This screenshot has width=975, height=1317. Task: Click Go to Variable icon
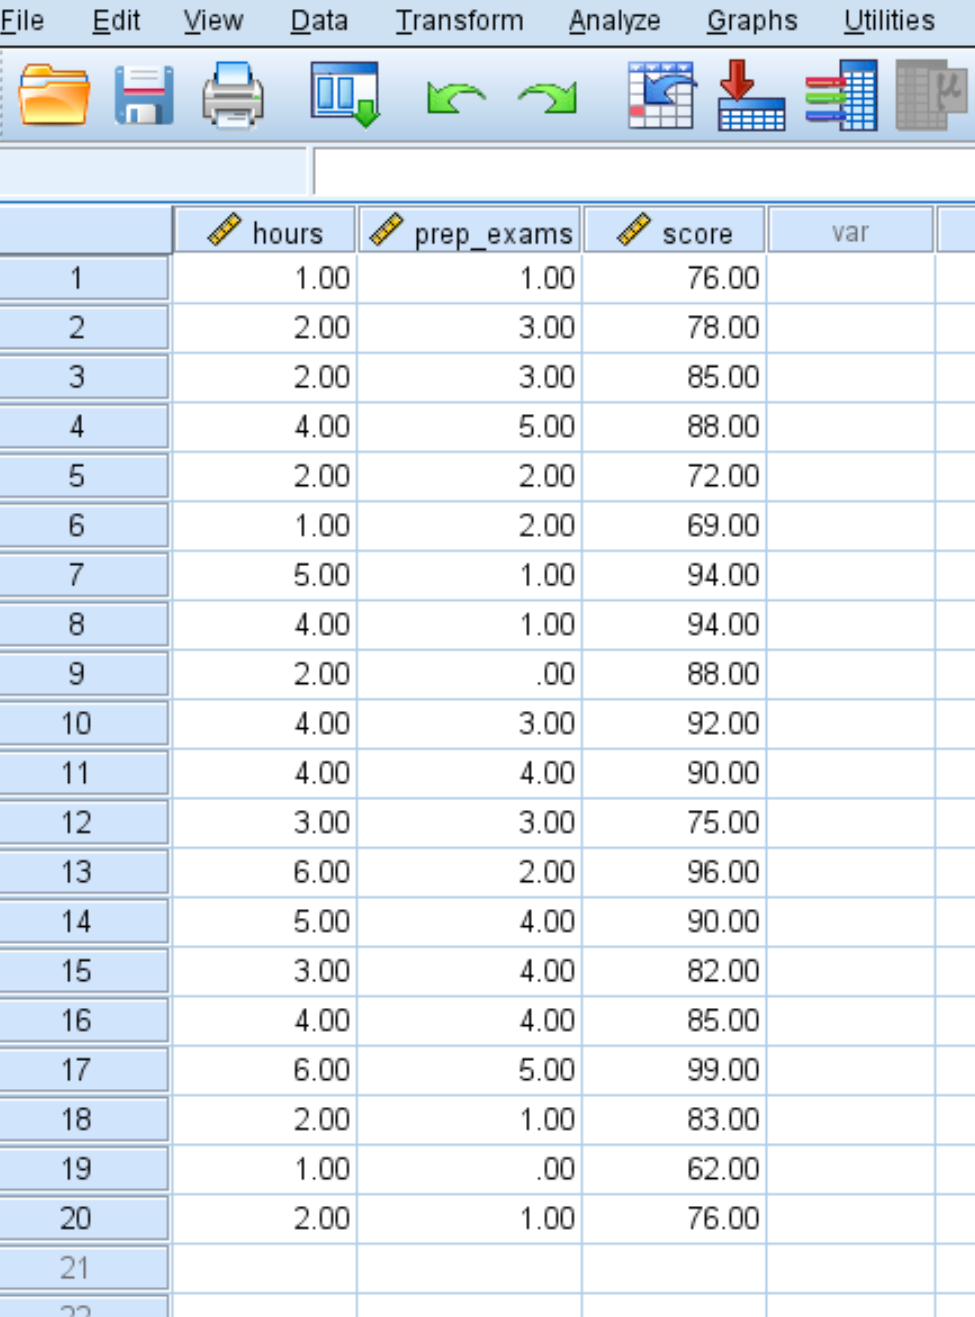coord(751,95)
